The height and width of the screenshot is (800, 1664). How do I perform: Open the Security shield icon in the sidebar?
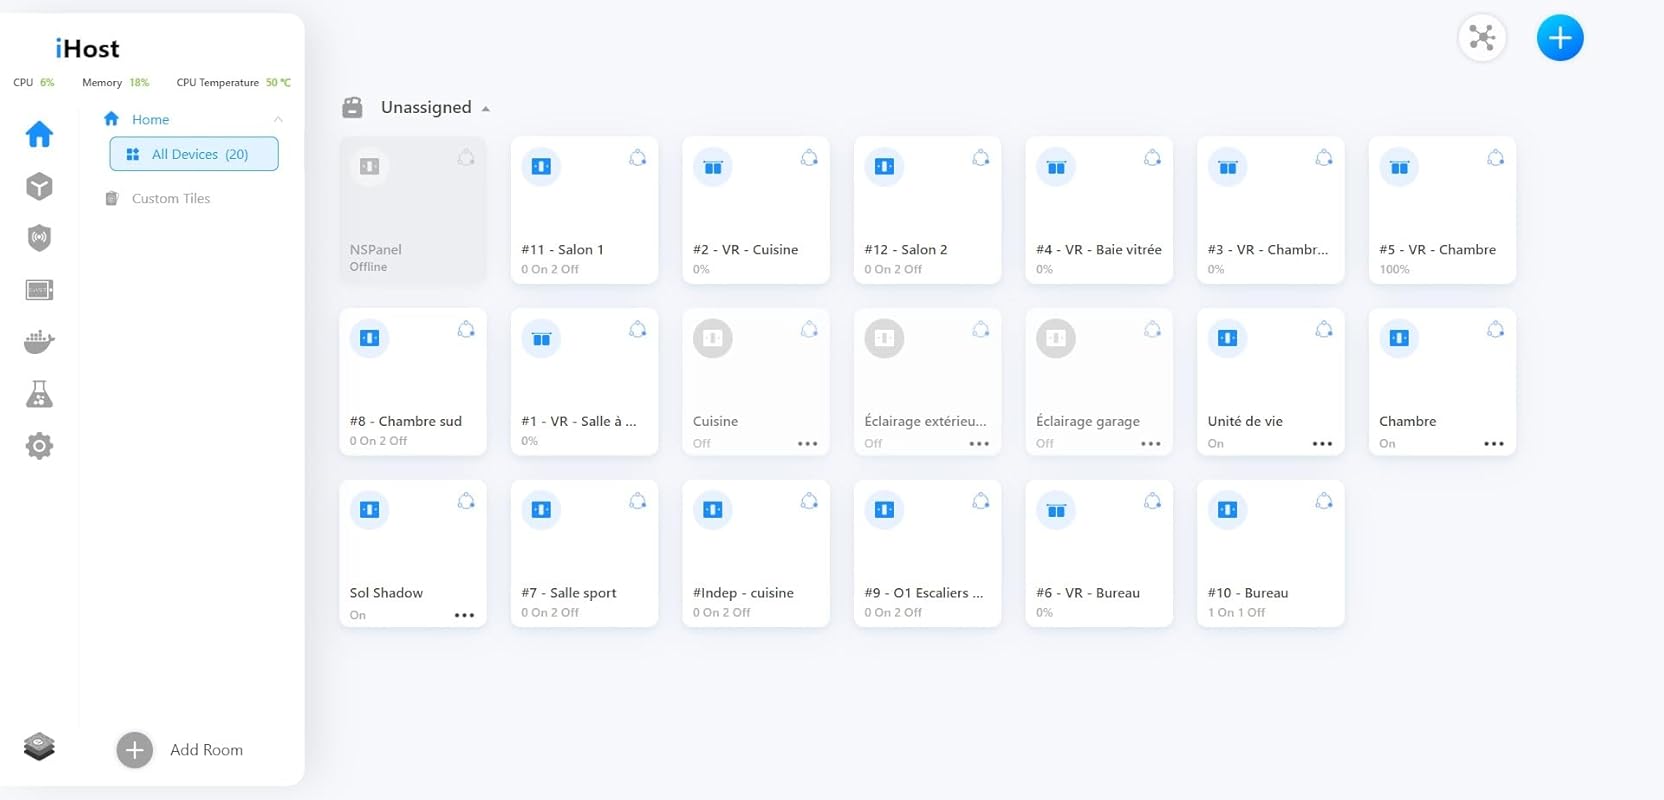click(39, 238)
